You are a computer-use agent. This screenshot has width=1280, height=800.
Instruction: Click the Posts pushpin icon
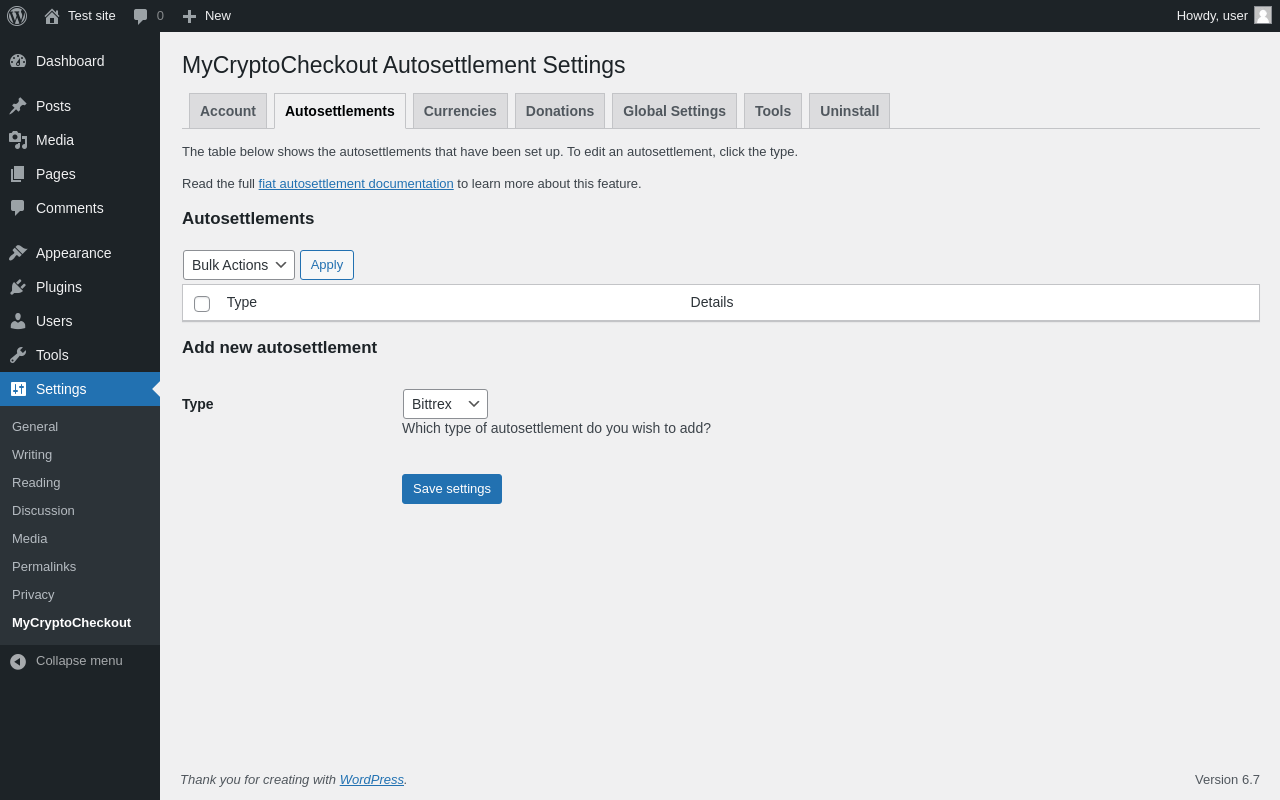(18, 106)
